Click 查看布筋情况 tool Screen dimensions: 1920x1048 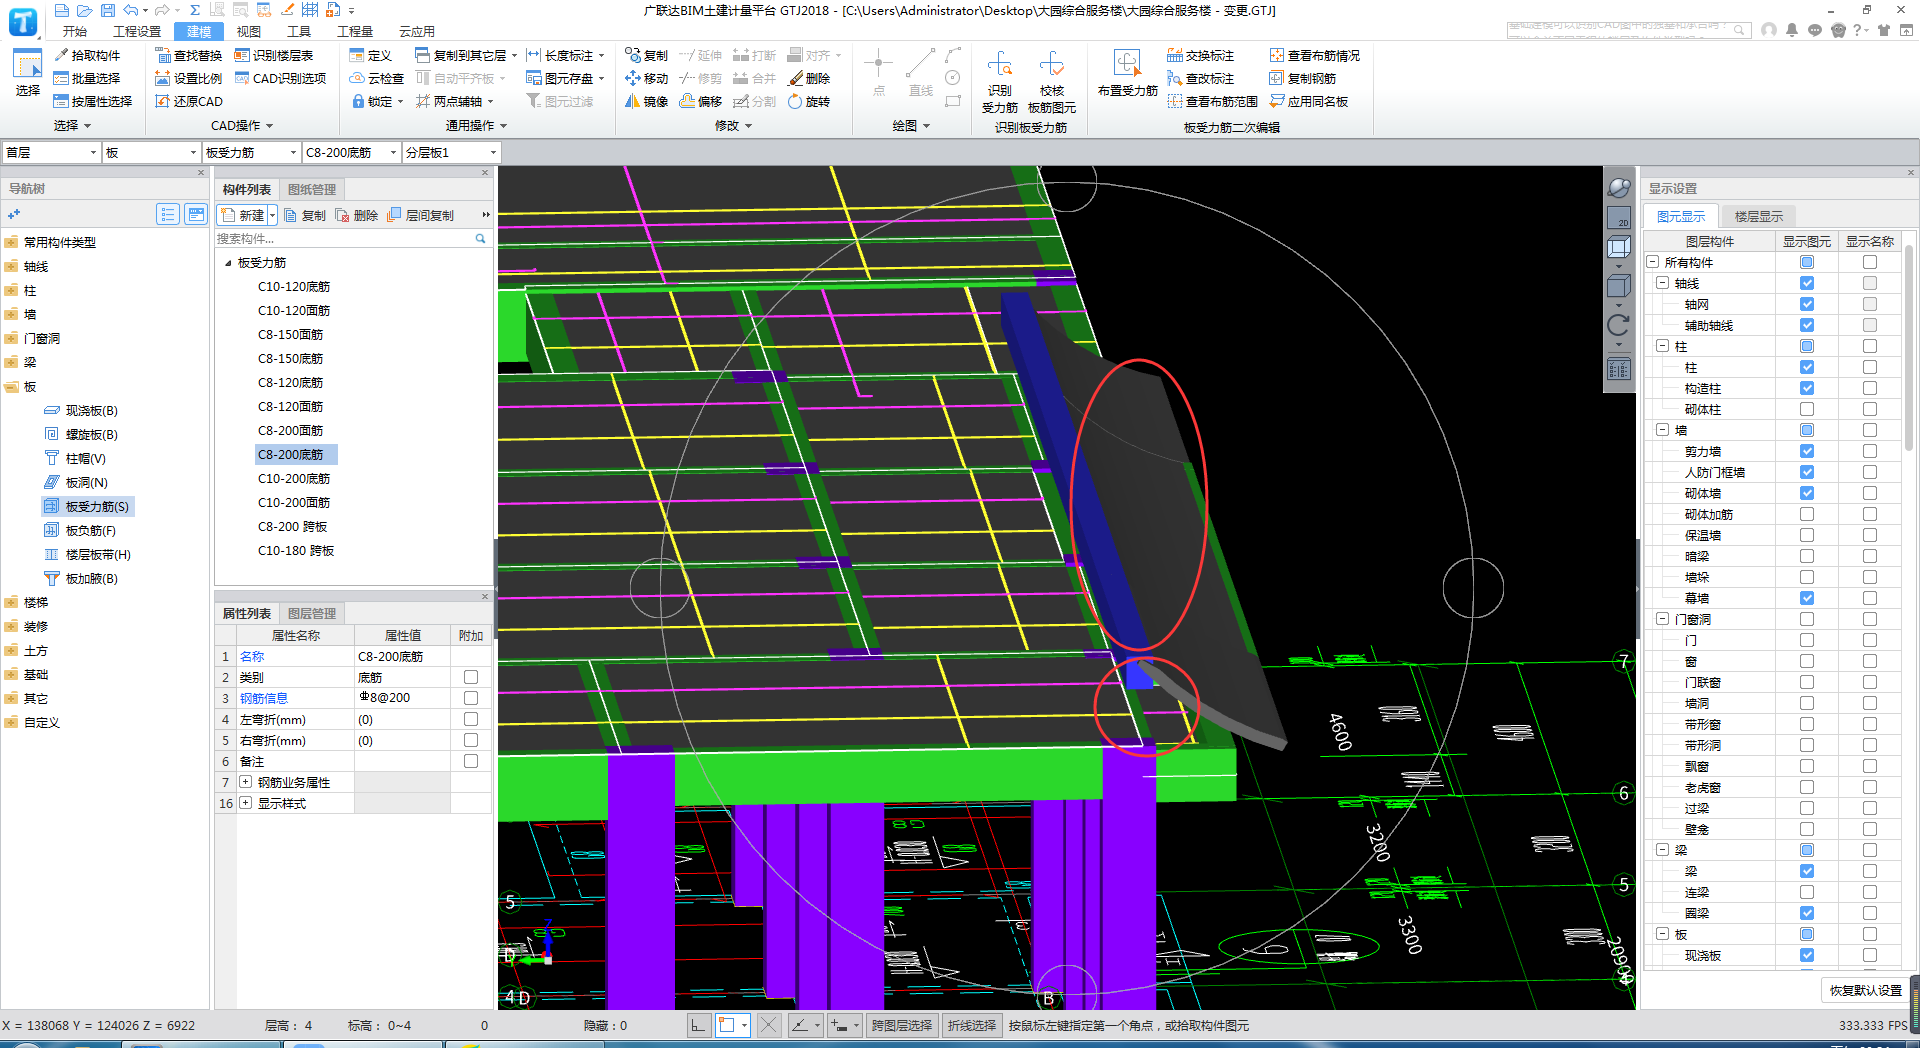tap(1314, 55)
